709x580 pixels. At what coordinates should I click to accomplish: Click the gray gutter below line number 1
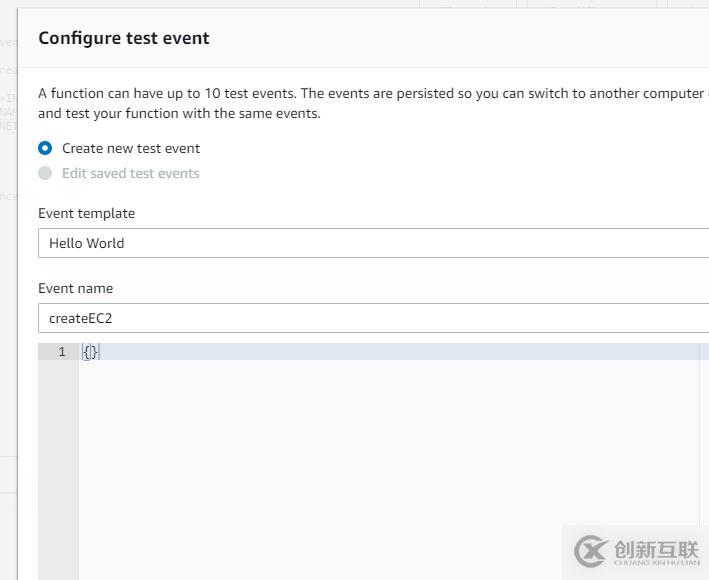point(58,470)
